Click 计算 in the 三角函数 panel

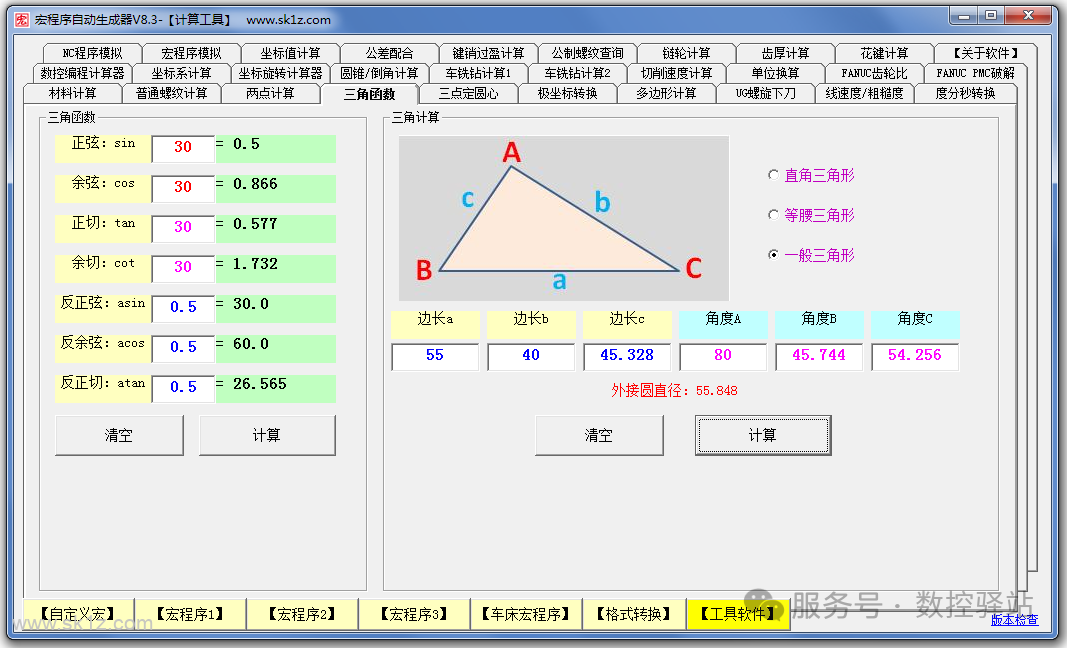267,436
